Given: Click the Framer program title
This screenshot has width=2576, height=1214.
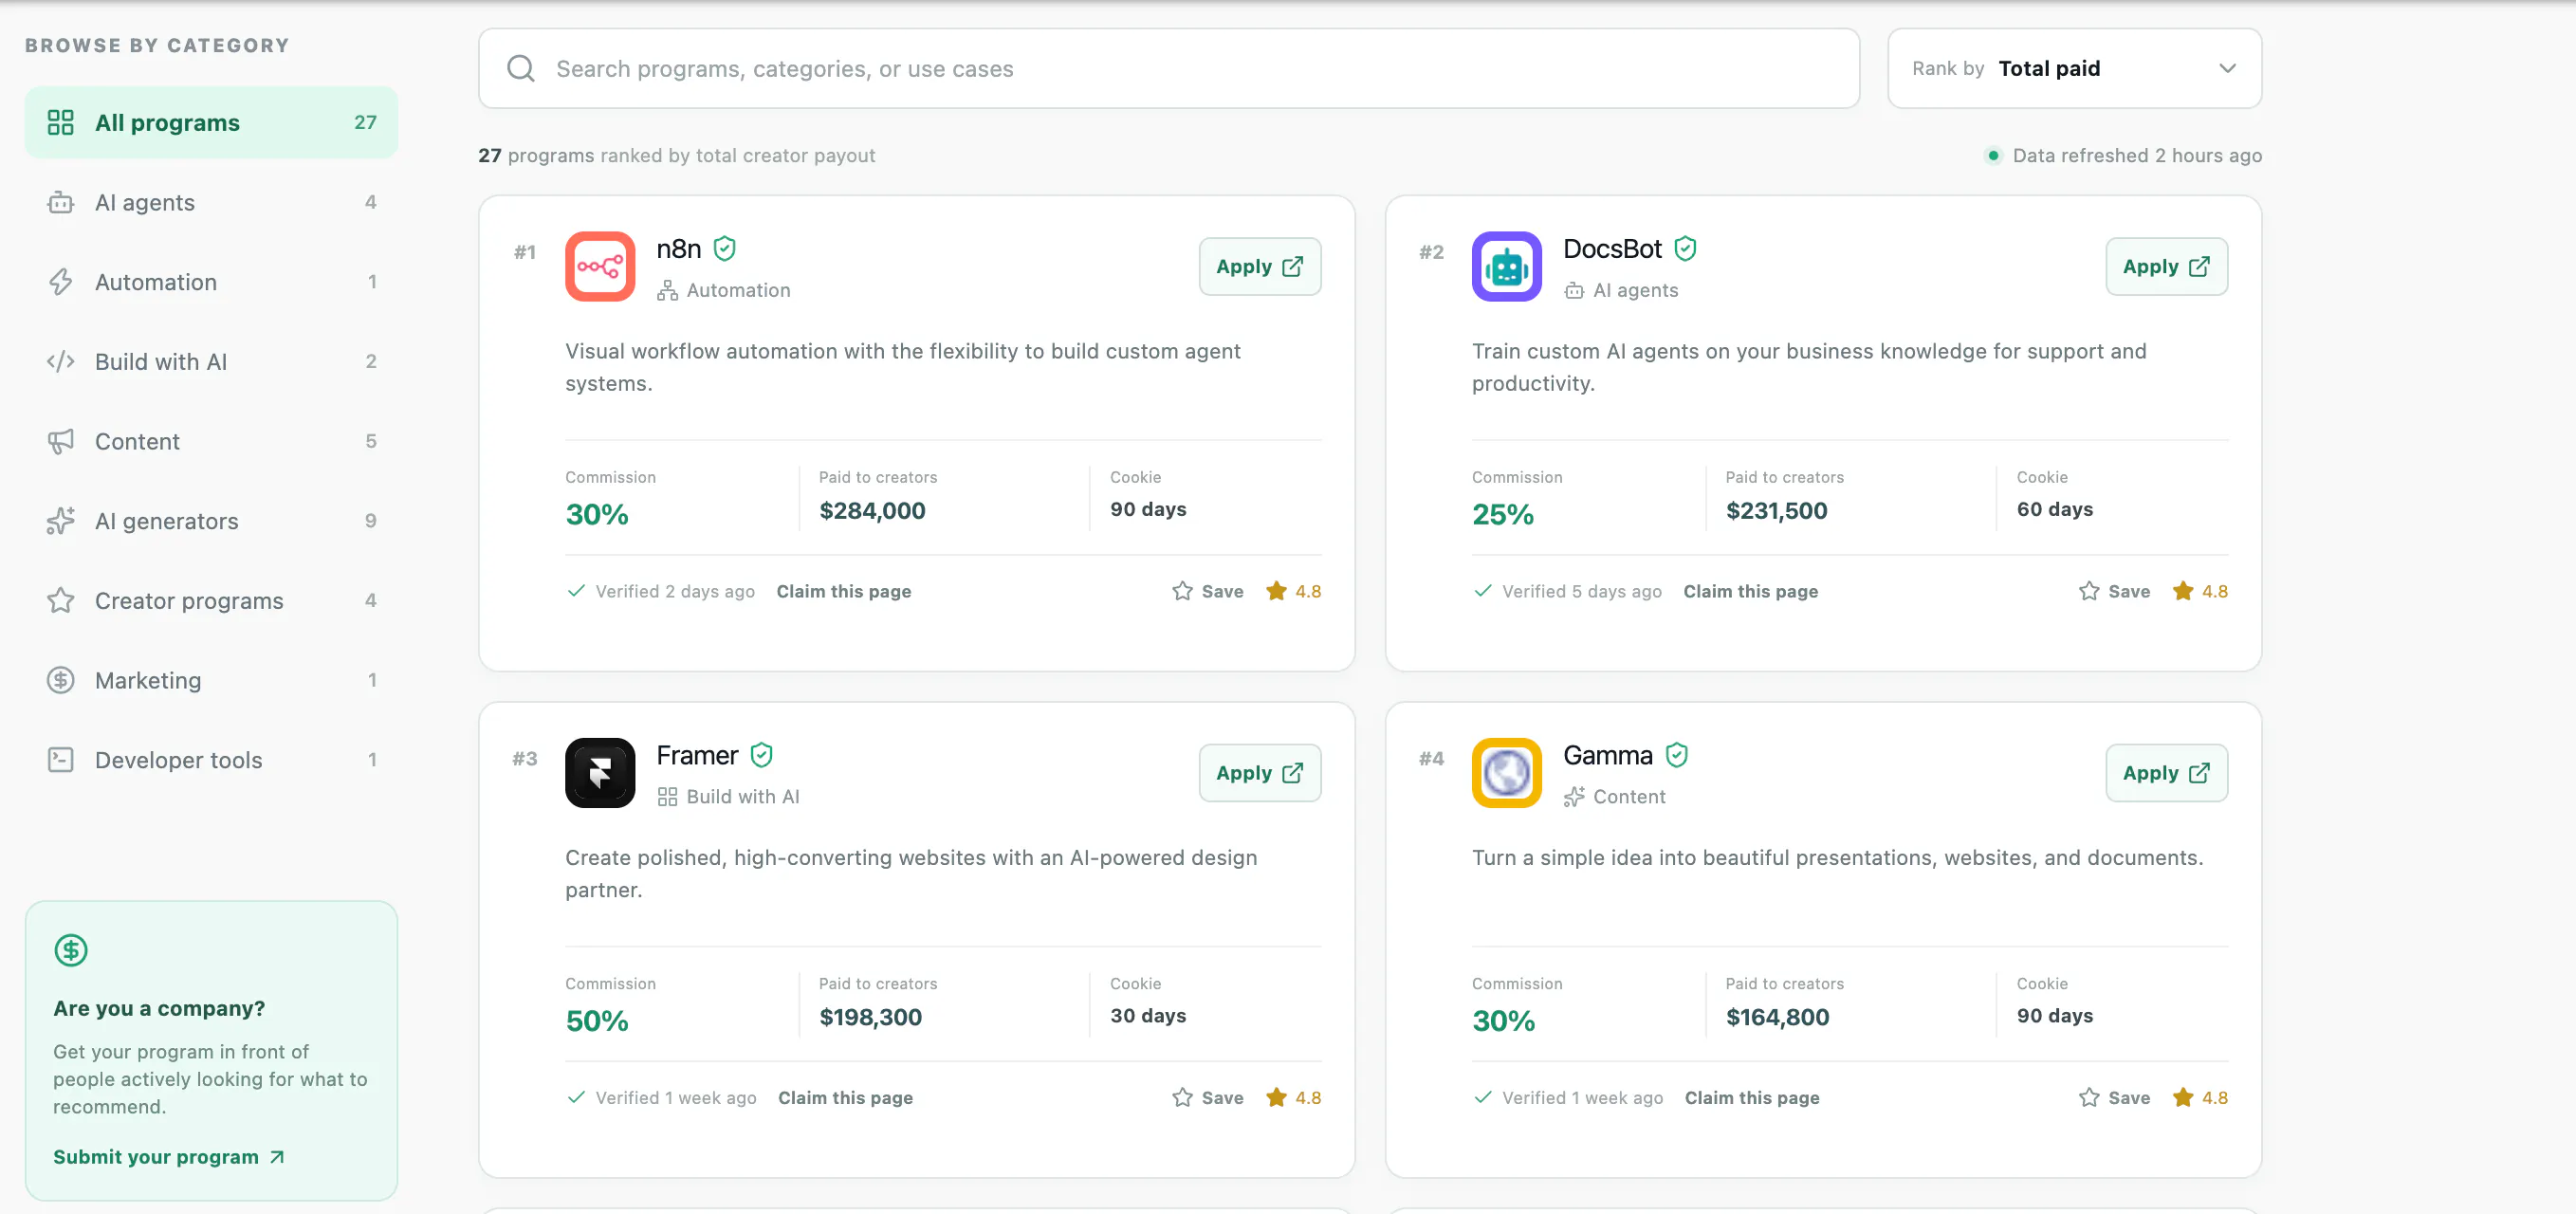Looking at the screenshot, I should pyautogui.click(x=697, y=755).
